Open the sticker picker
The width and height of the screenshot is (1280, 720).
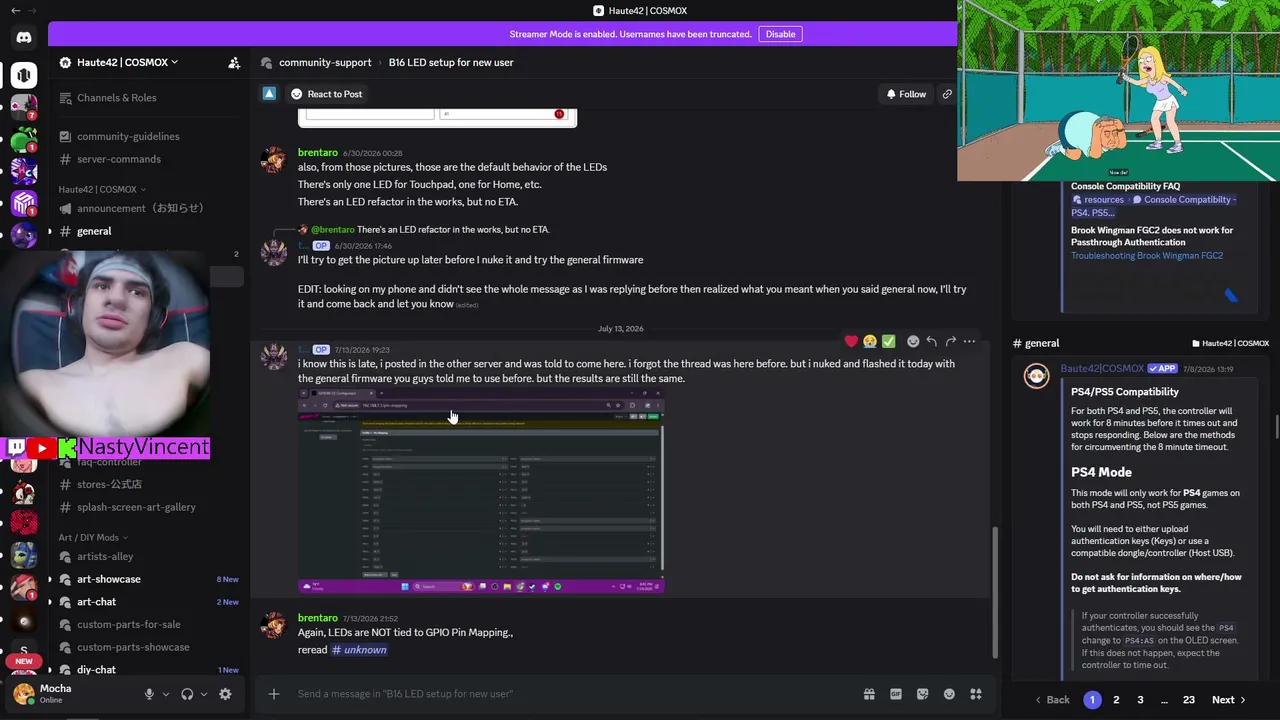point(922,694)
